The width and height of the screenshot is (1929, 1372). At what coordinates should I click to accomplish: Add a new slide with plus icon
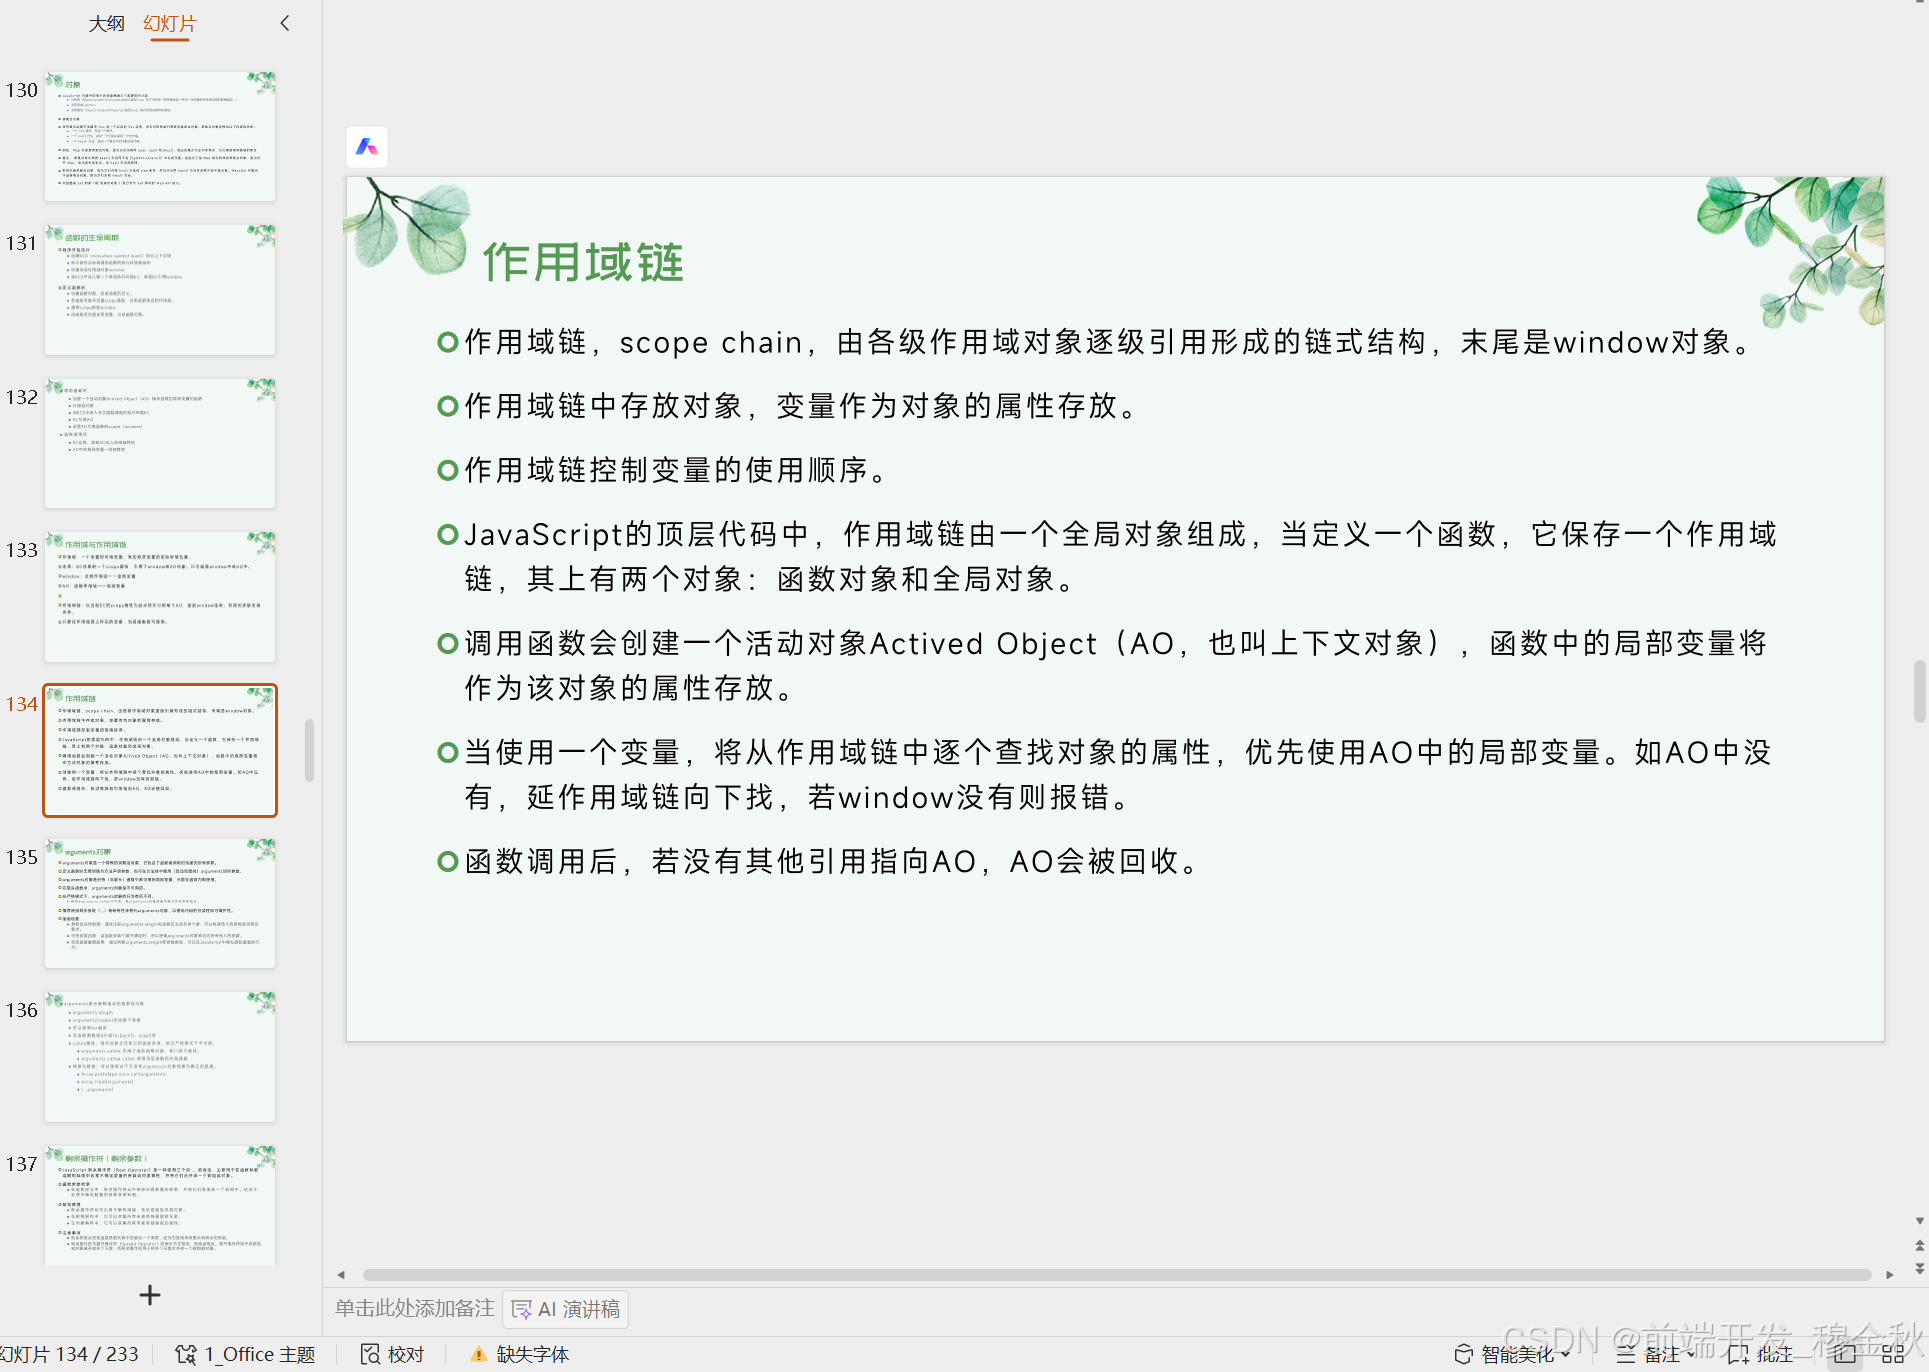(150, 1295)
